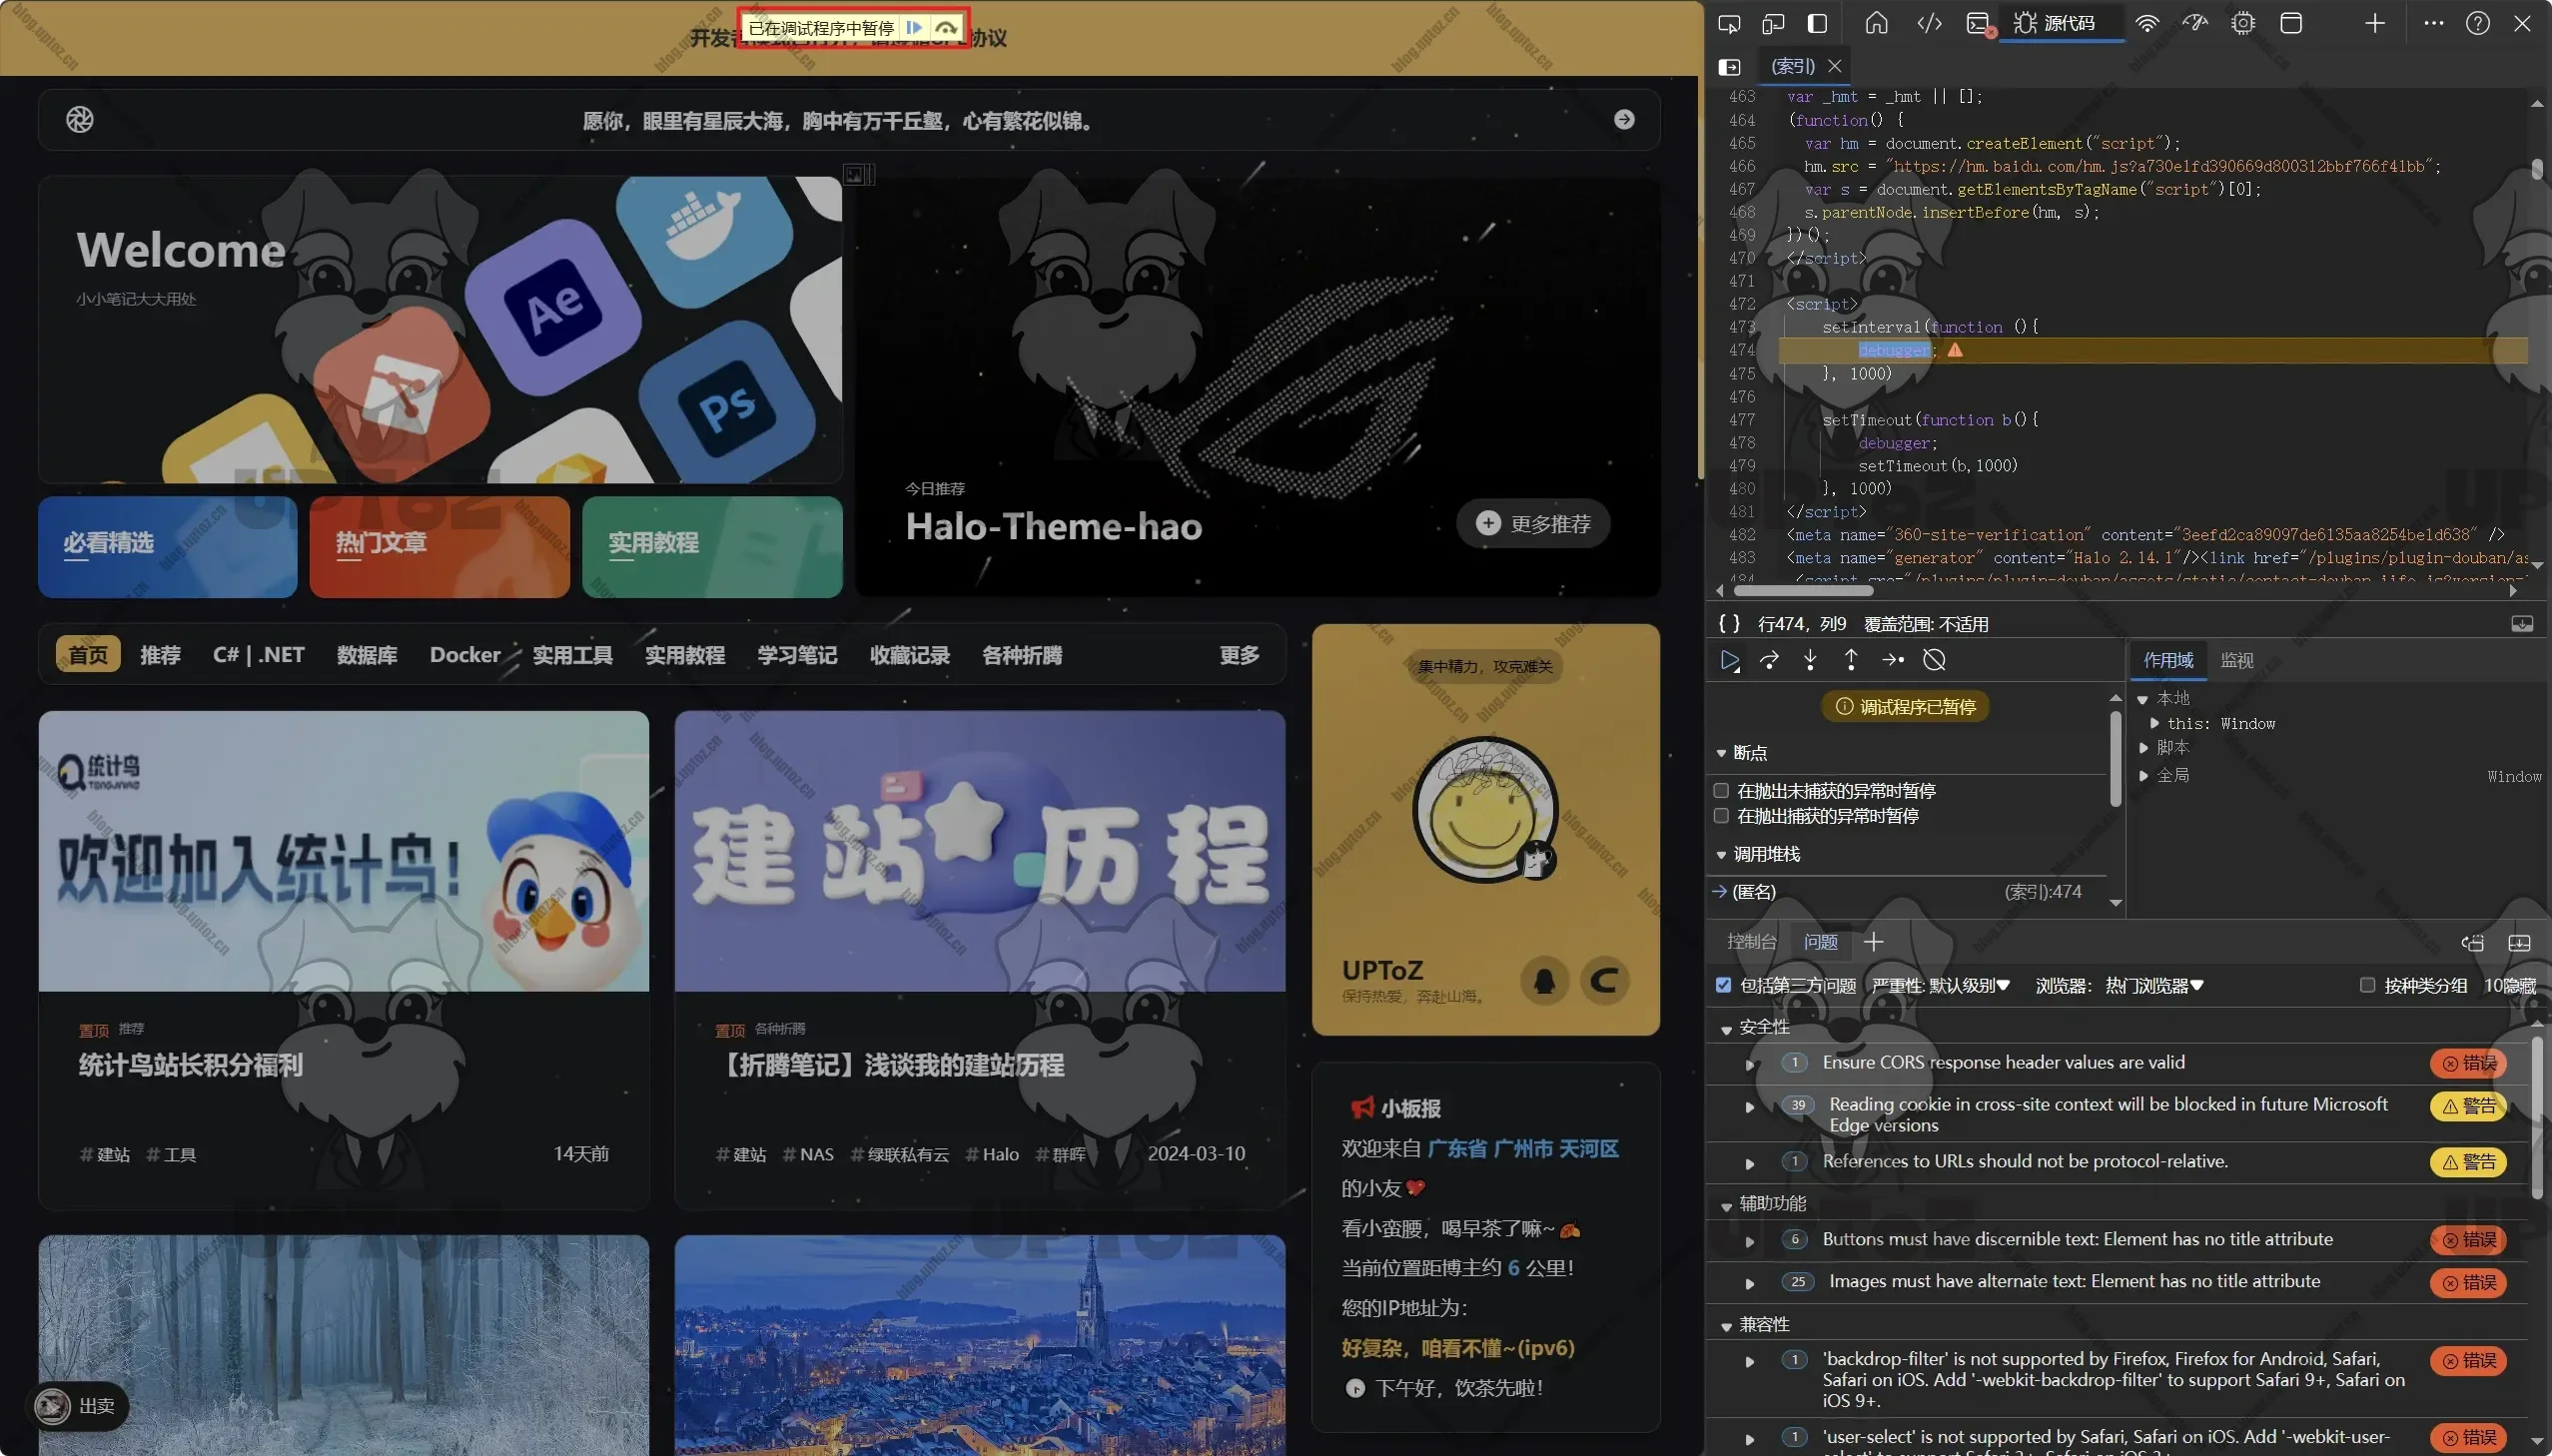Screen dimensions: 2552x1456
Task: Step over from the paused overlay
Action: (x=945, y=28)
